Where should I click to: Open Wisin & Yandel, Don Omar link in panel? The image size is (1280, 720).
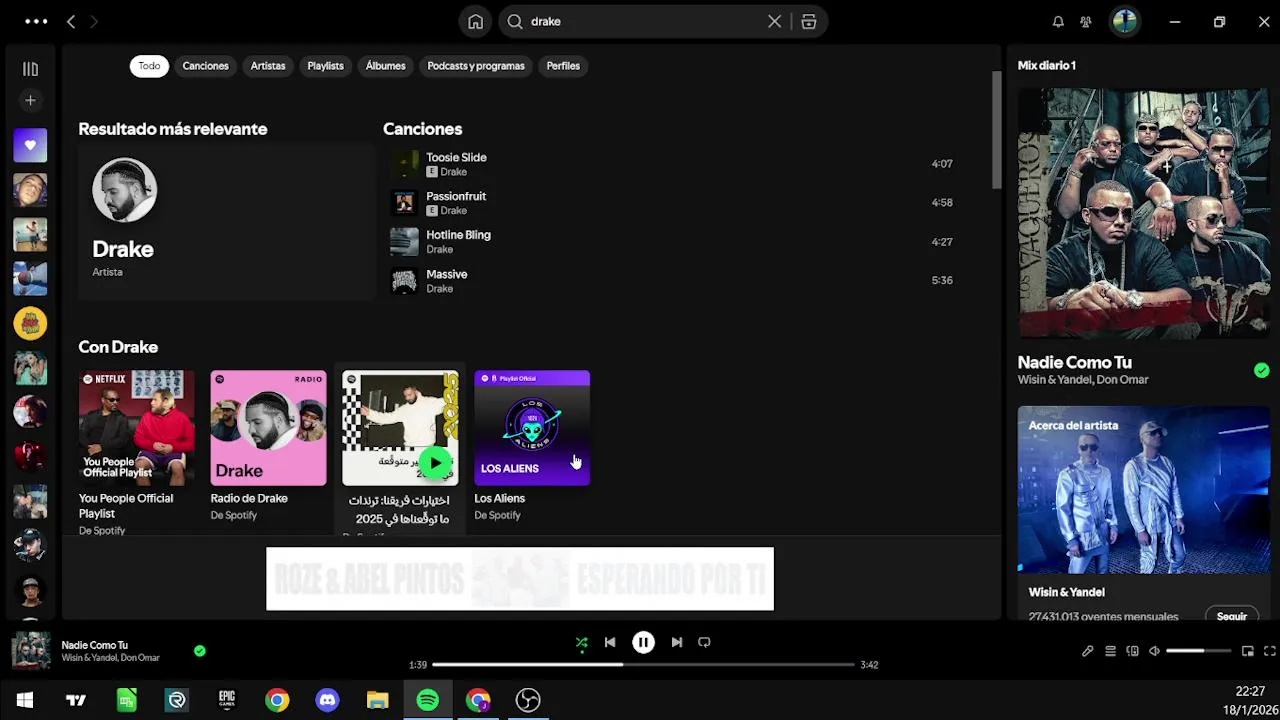(1083, 380)
